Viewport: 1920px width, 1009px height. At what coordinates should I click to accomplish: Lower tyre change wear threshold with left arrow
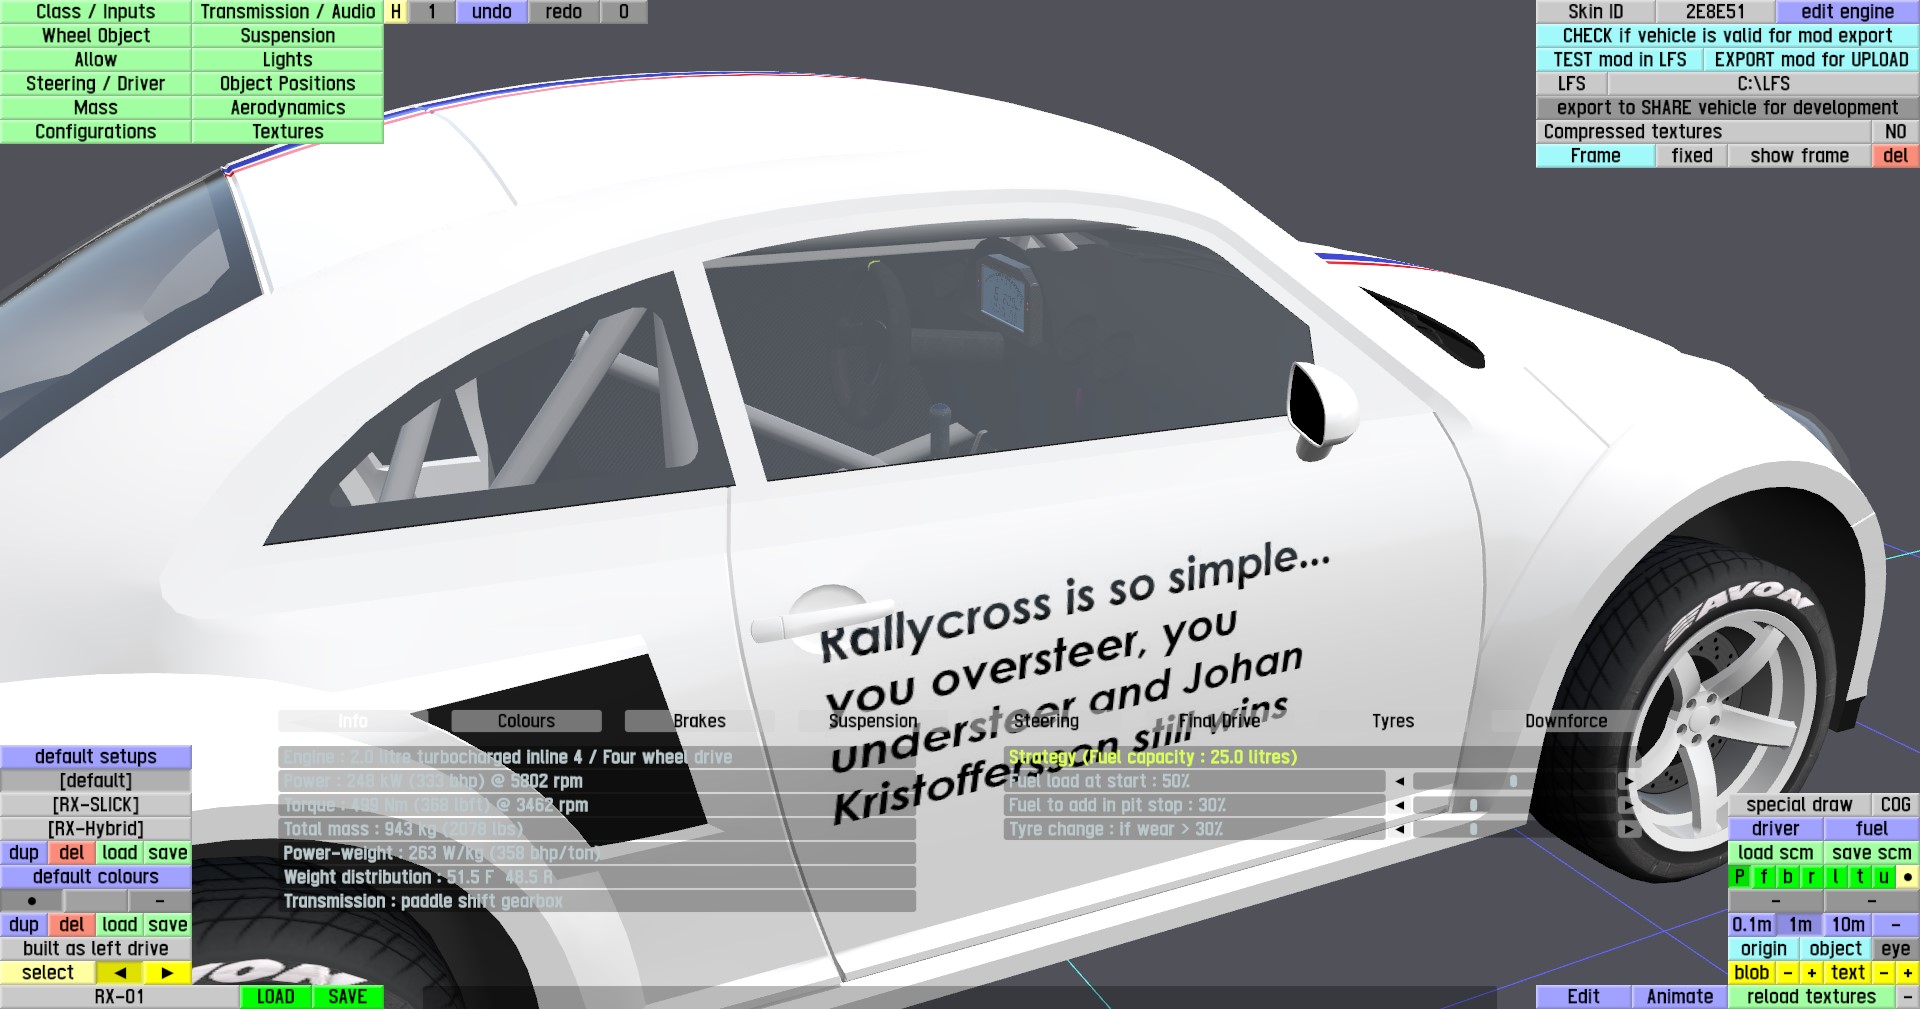click(x=1399, y=829)
